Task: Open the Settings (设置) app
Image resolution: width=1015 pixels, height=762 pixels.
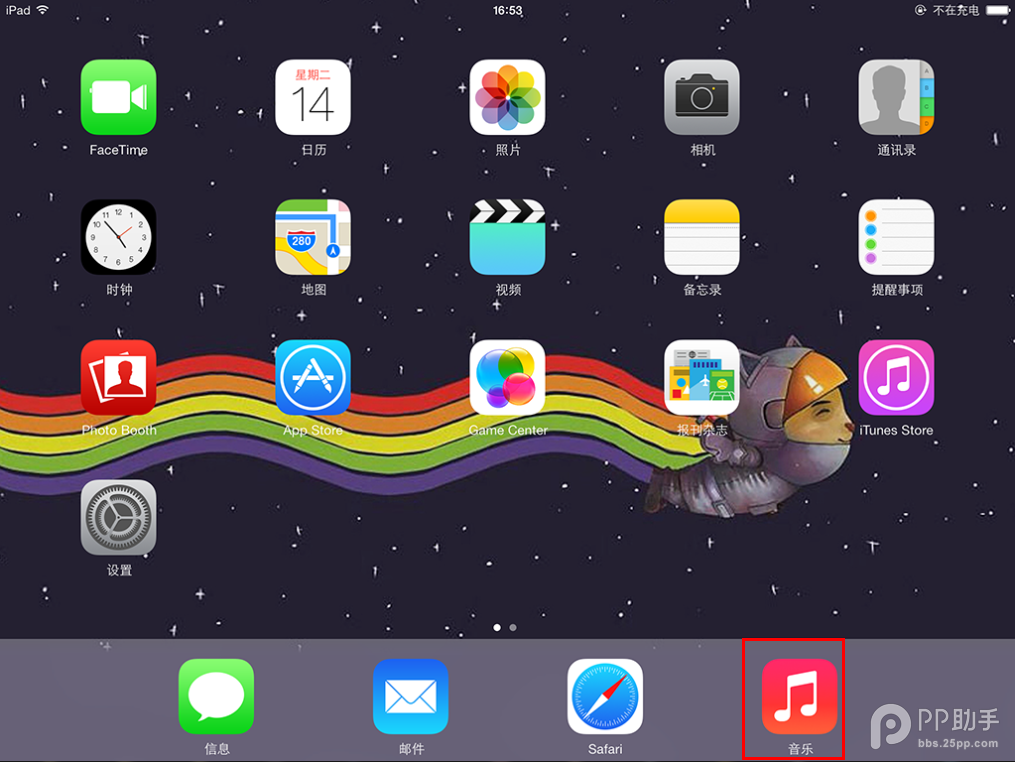Action: pos(118,517)
